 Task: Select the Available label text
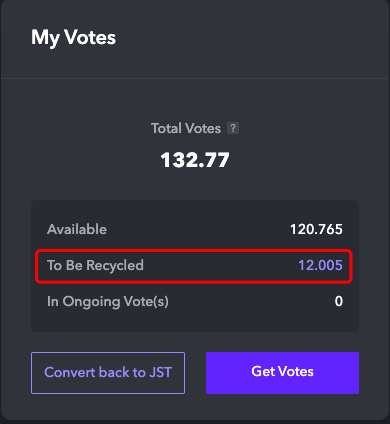[x=77, y=229]
